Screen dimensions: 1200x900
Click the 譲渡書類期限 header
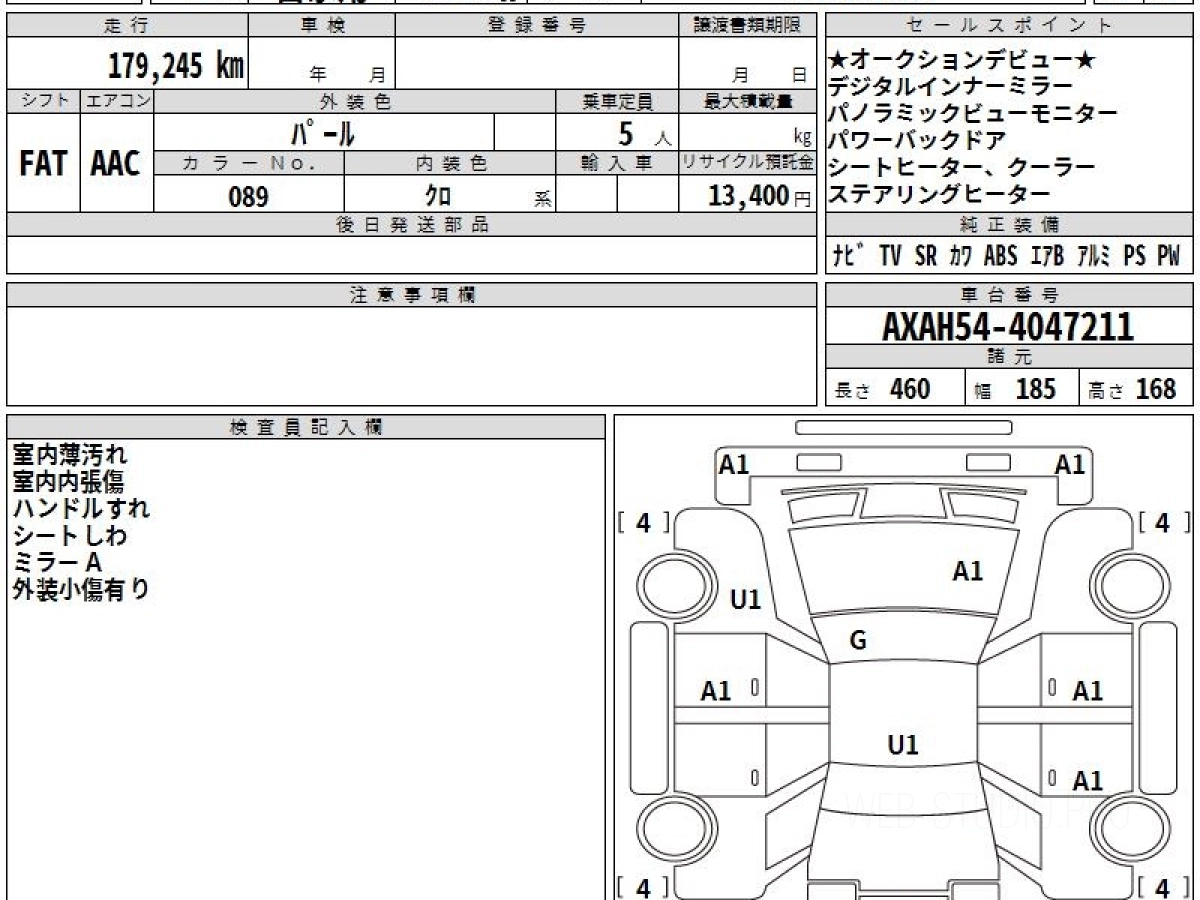click(747, 26)
